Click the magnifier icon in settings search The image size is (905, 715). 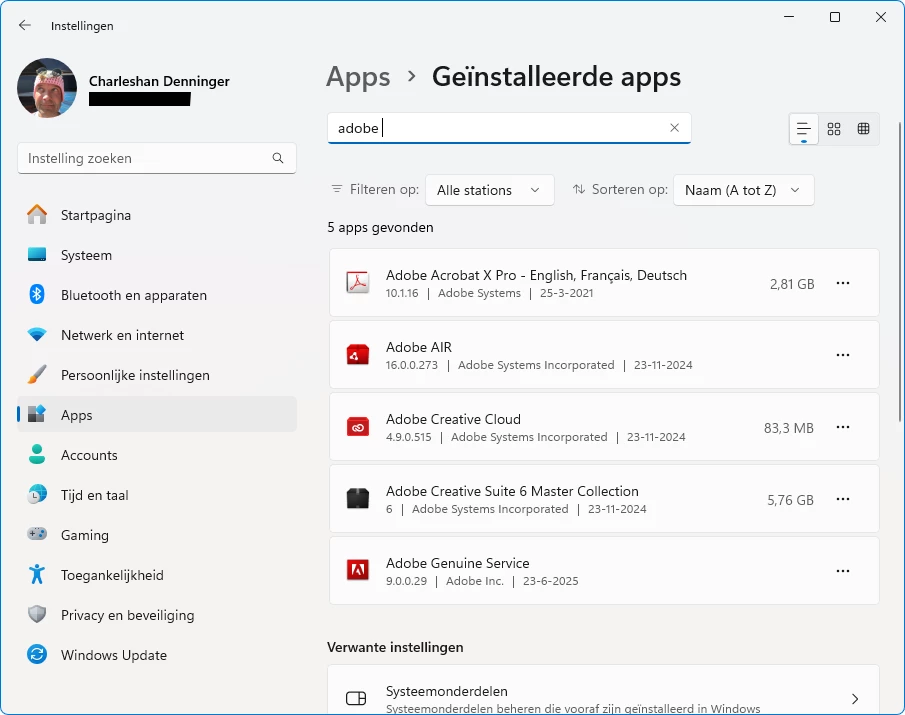pyautogui.click(x=278, y=158)
